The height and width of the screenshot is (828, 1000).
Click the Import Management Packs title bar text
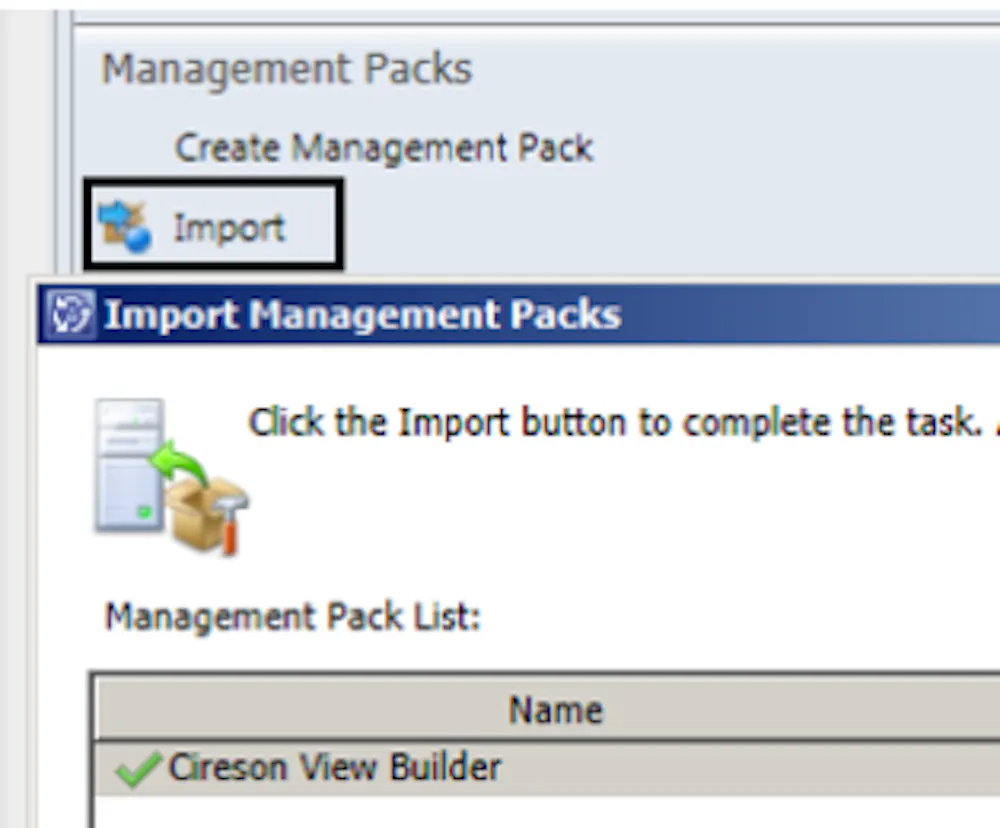[362, 314]
